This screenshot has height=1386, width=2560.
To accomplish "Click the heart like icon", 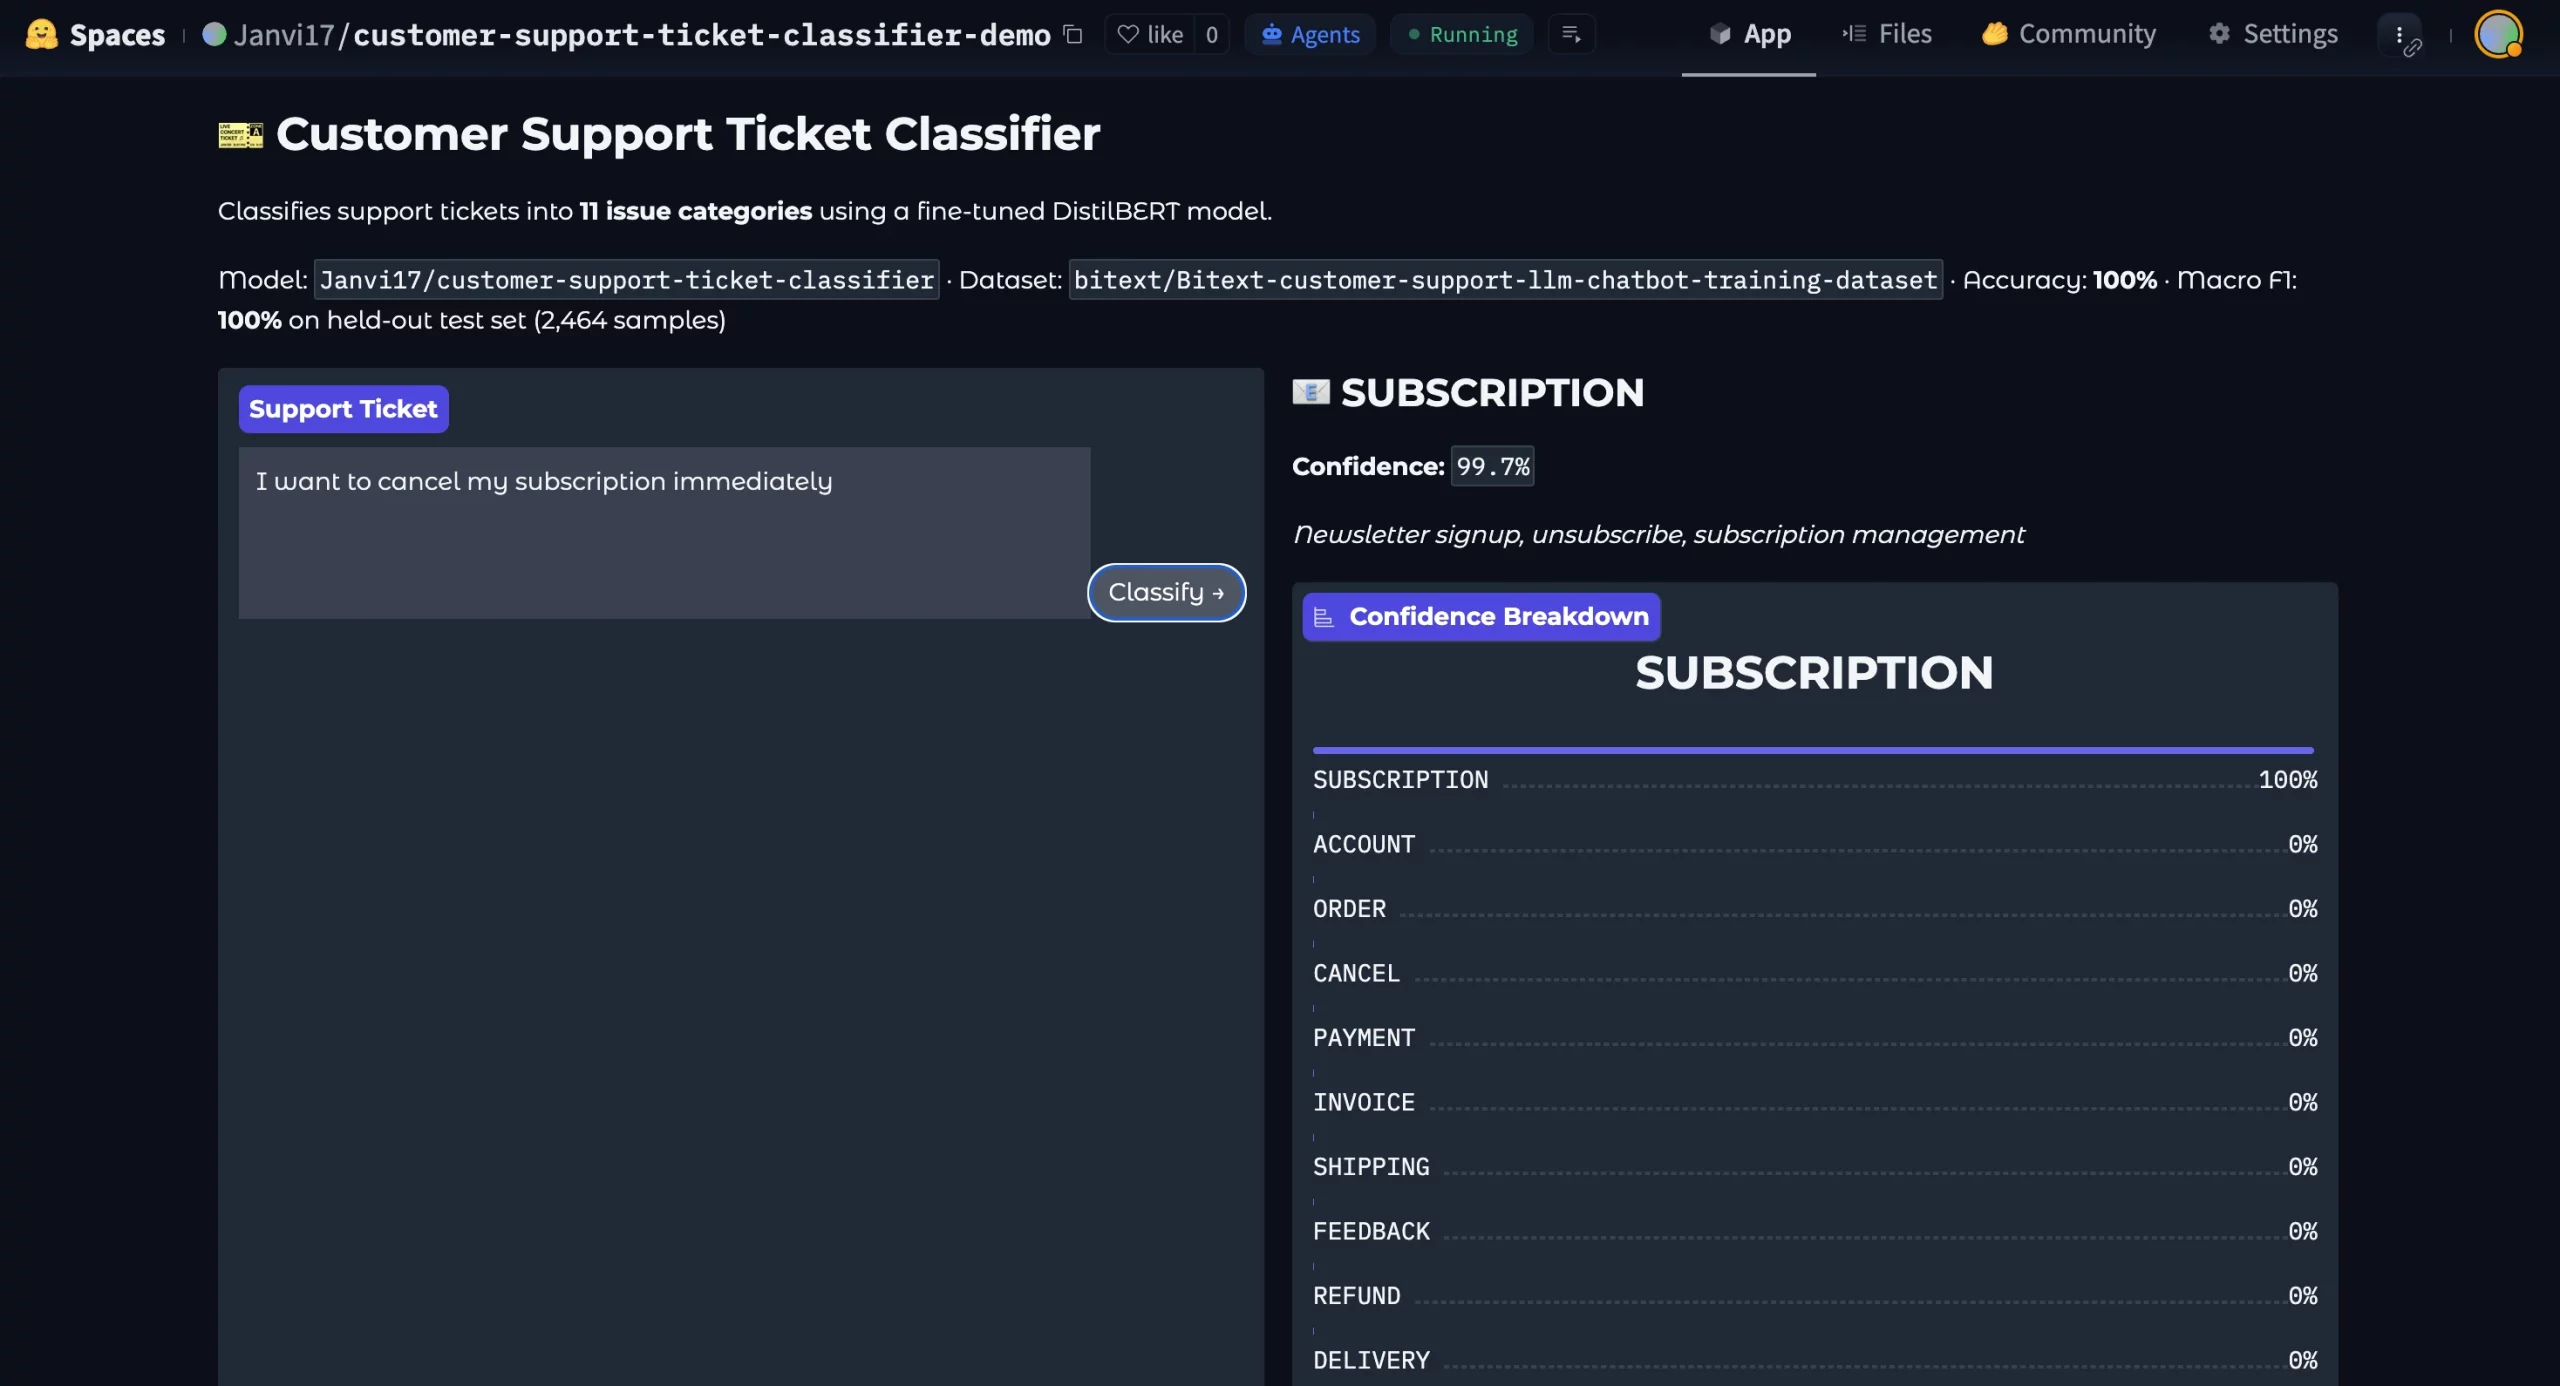I will pyautogui.click(x=1128, y=34).
